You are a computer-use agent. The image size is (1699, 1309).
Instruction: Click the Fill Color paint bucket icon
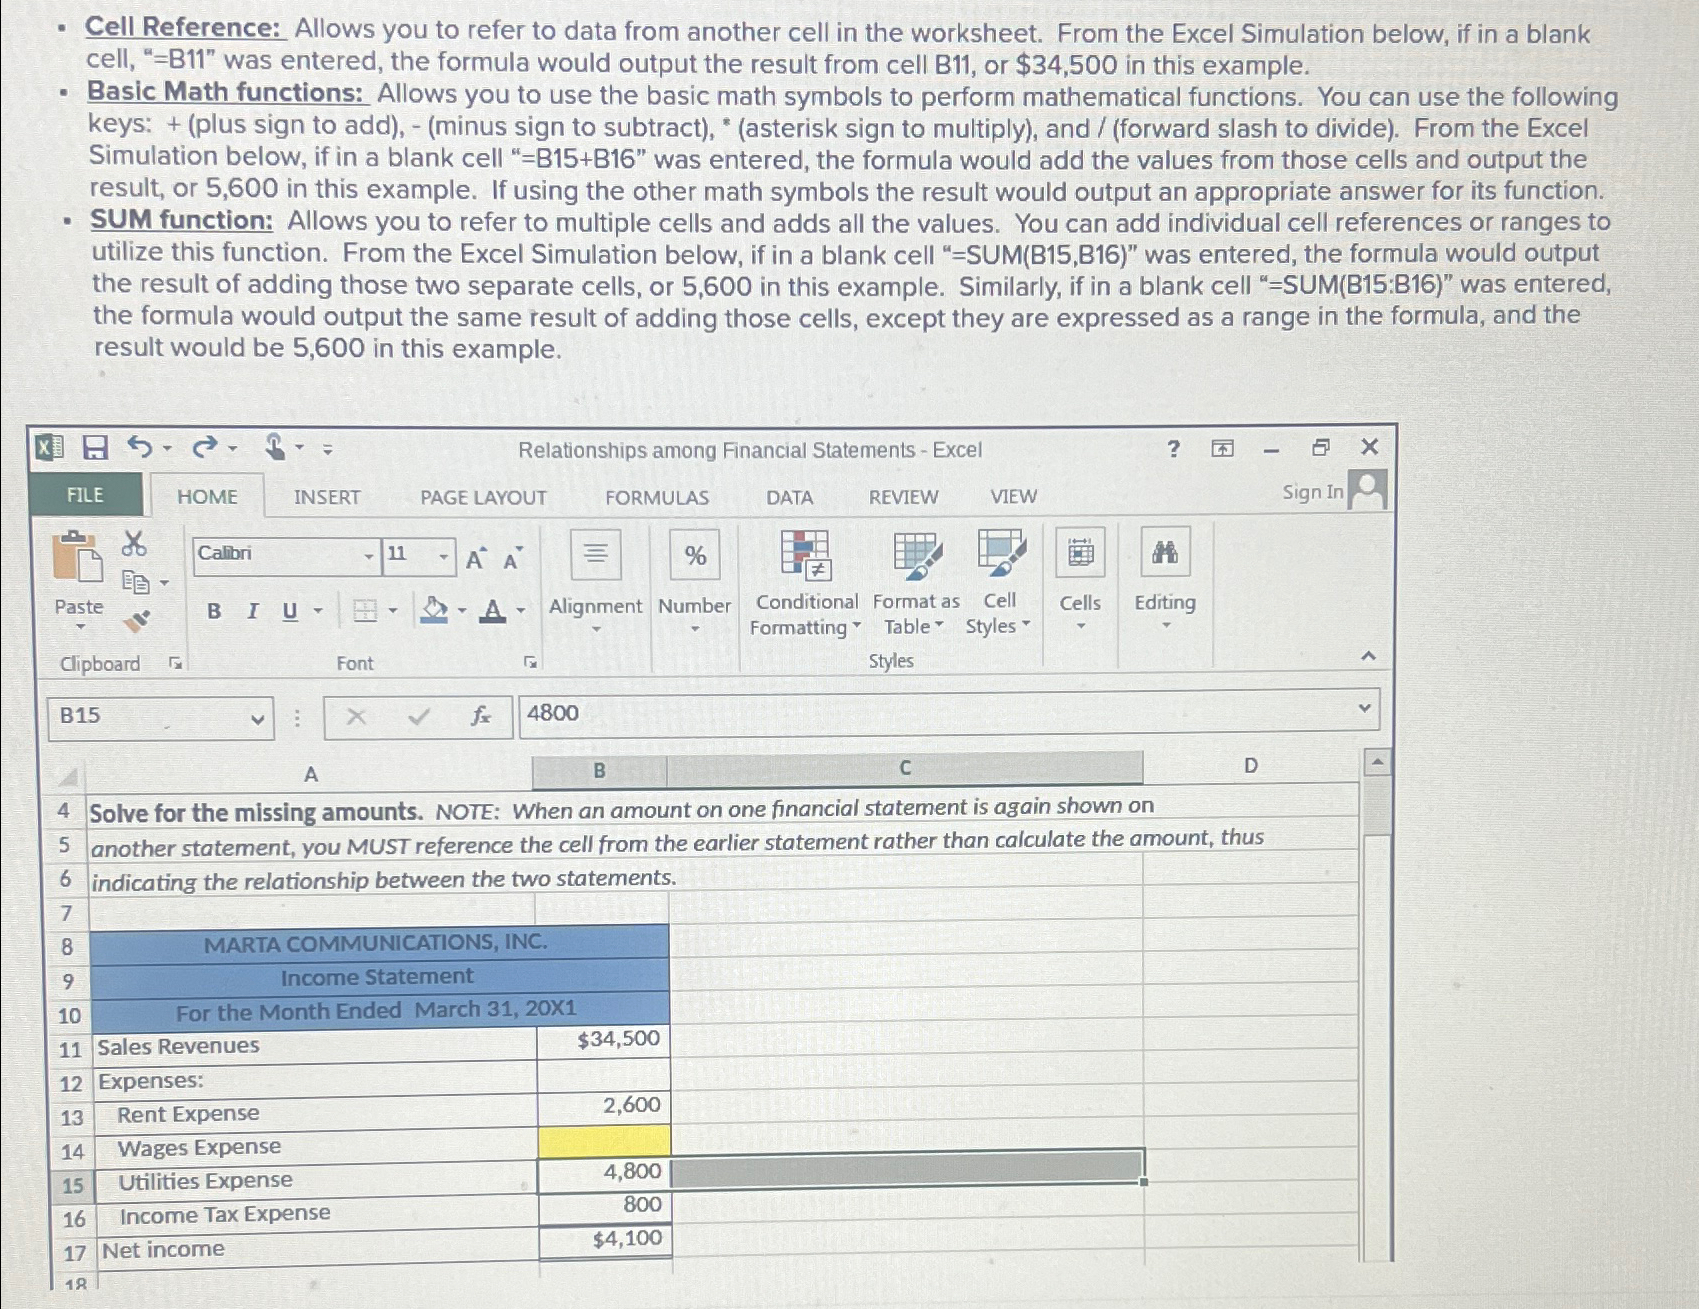point(434,609)
